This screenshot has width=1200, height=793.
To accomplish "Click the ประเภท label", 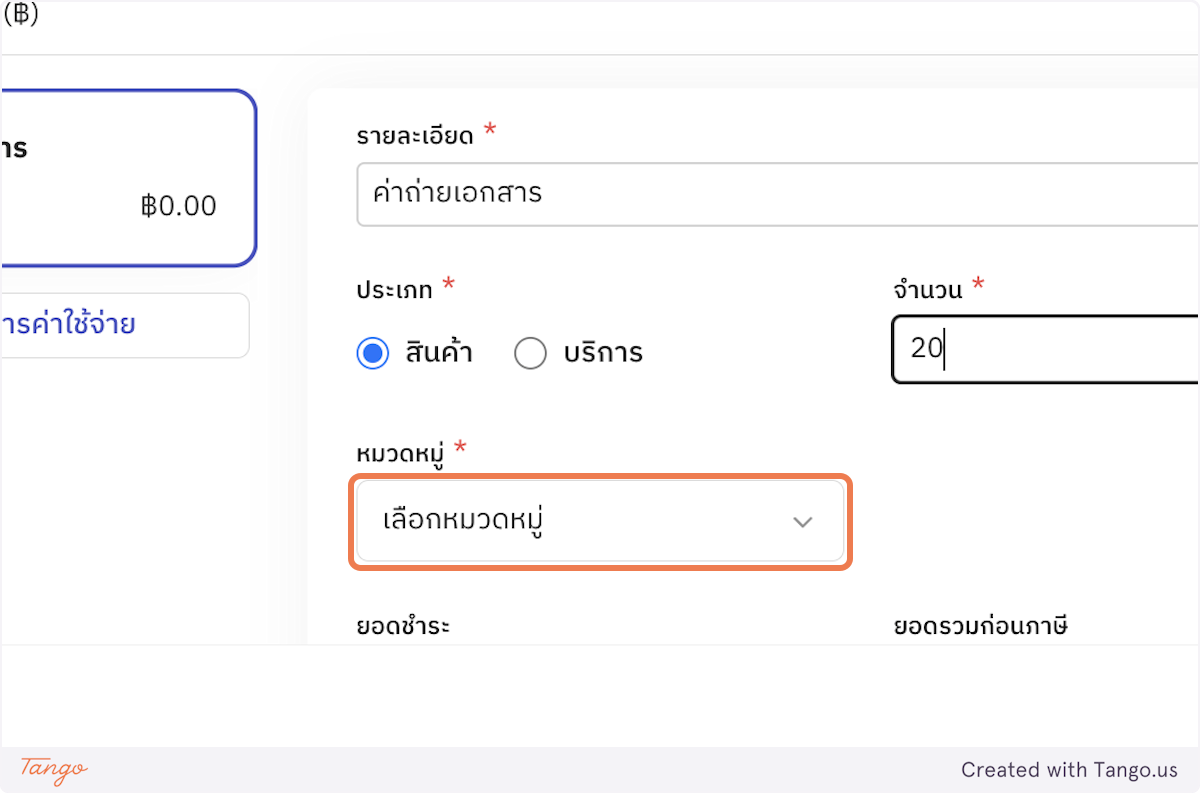I will pyautogui.click(x=395, y=290).
